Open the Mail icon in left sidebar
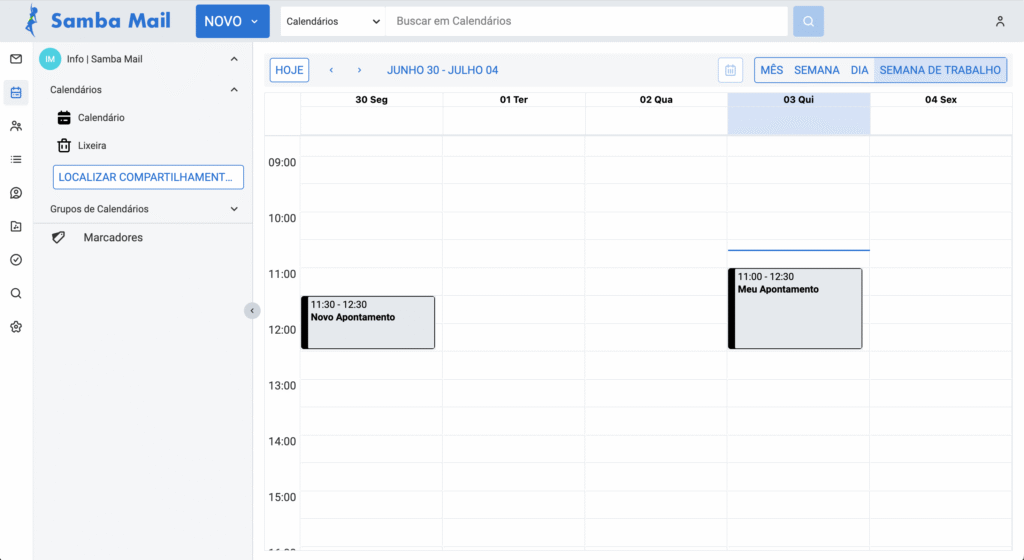The width and height of the screenshot is (1024, 560). pyautogui.click(x=16, y=59)
